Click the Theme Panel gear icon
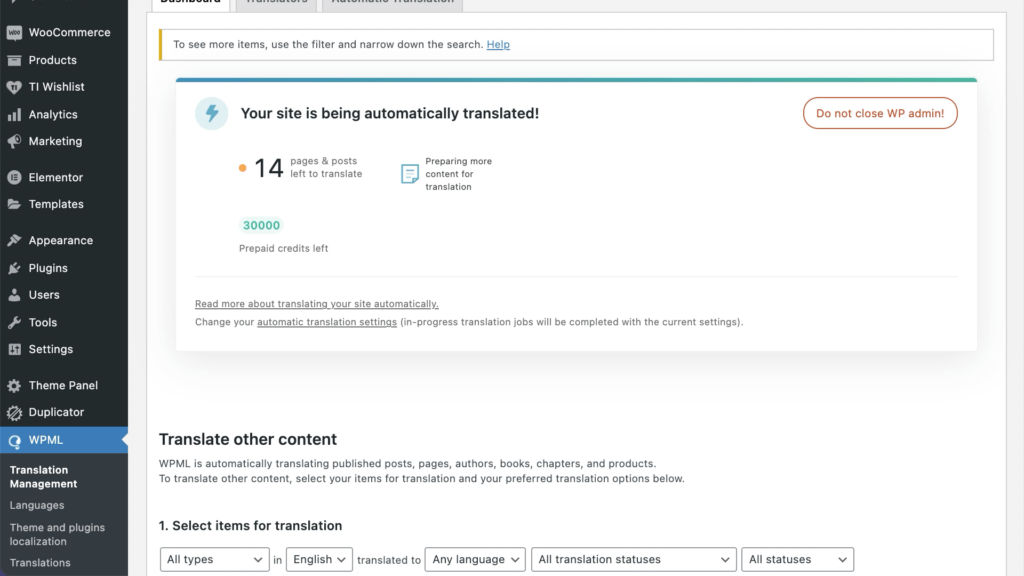This screenshot has width=1024, height=576. click(x=14, y=385)
